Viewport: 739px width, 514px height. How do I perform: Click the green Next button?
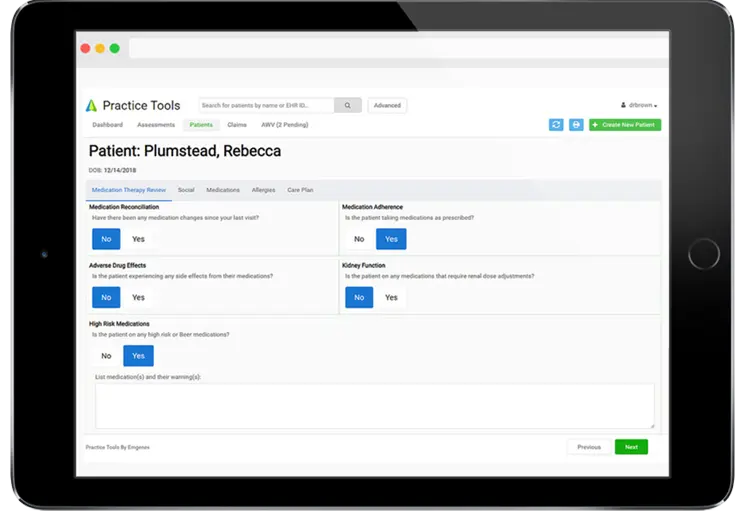pyautogui.click(x=632, y=447)
